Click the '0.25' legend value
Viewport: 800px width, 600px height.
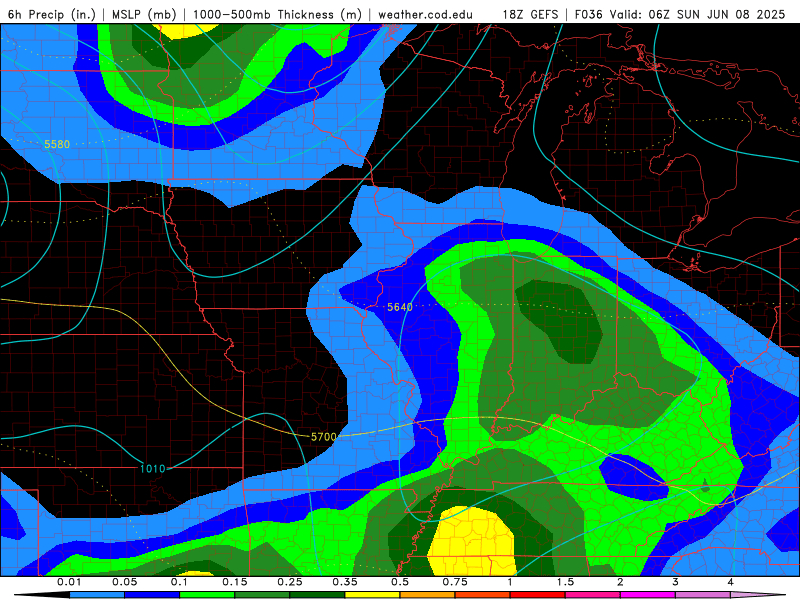coord(290,582)
